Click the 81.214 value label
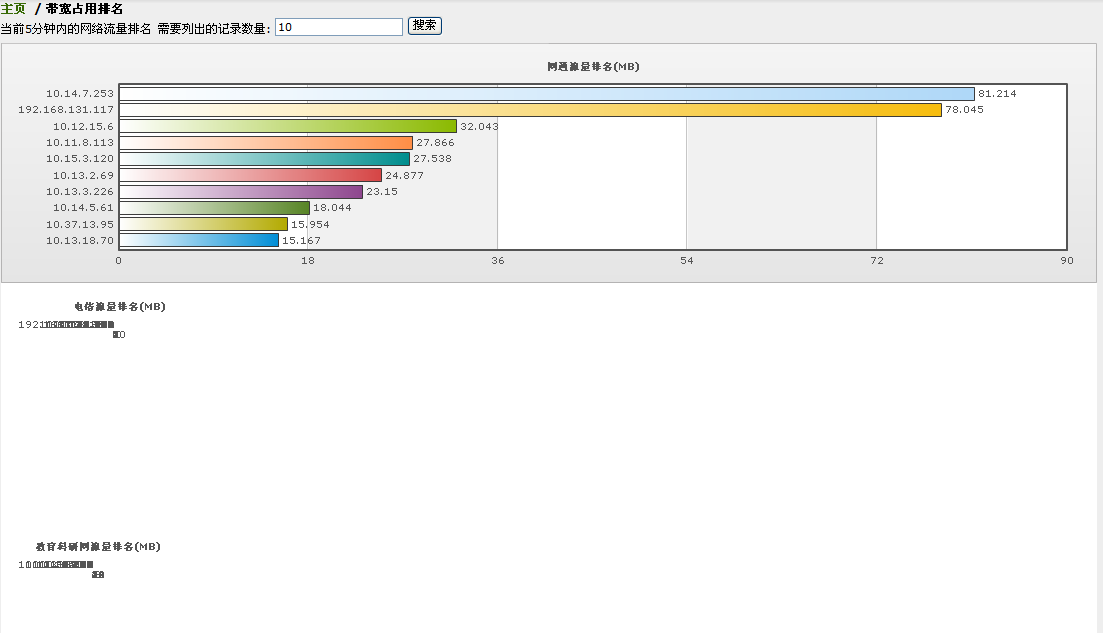Image resolution: width=1103 pixels, height=633 pixels. tap(997, 94)
